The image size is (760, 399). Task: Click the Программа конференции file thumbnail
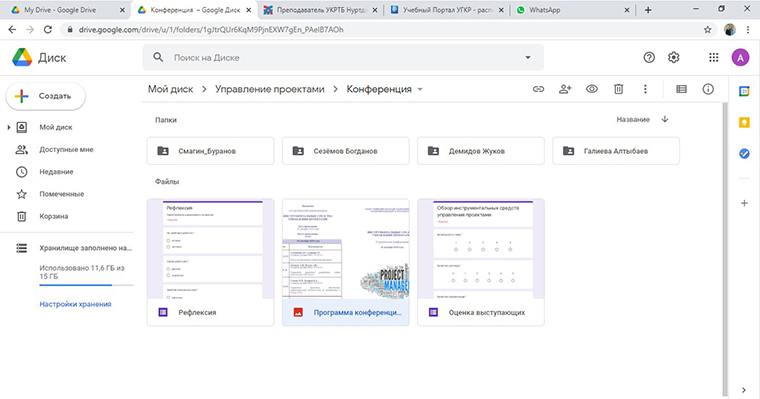coord(346,249)
